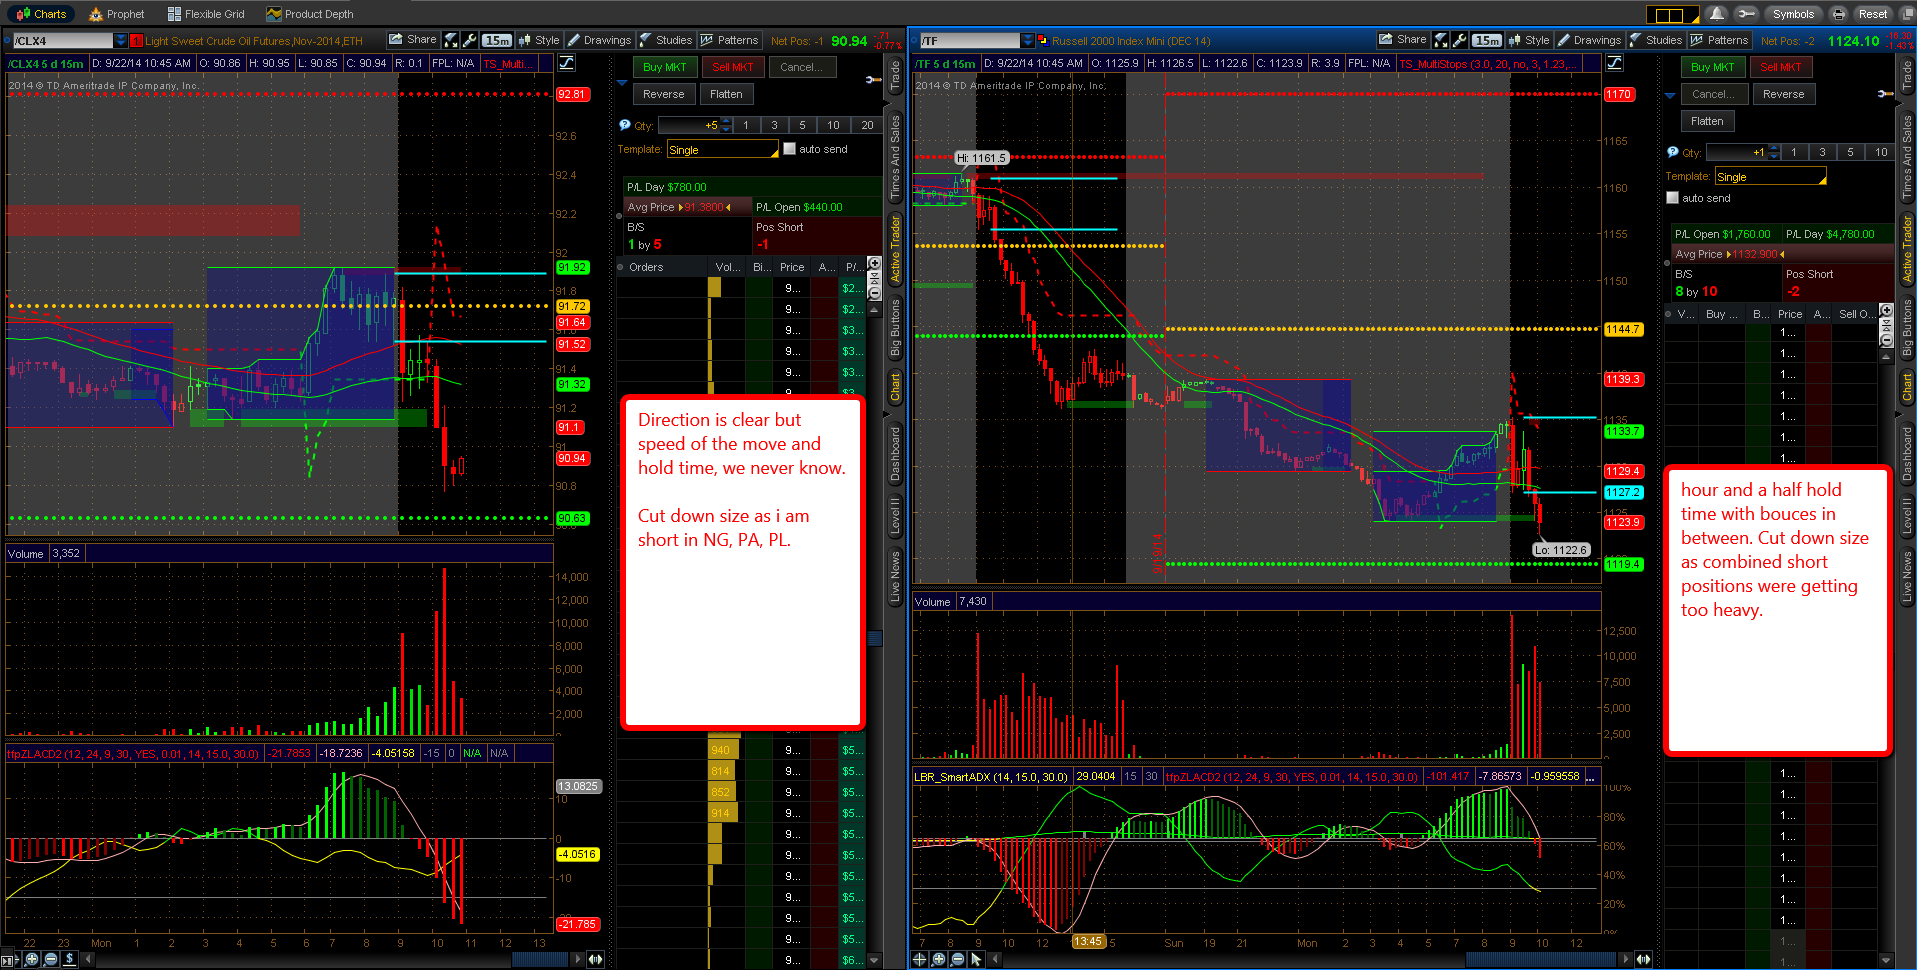This screenshot has width=1917, height=970.
Task: Click the /CLX4 symbol input field
Action: click(x=62, y=40)
